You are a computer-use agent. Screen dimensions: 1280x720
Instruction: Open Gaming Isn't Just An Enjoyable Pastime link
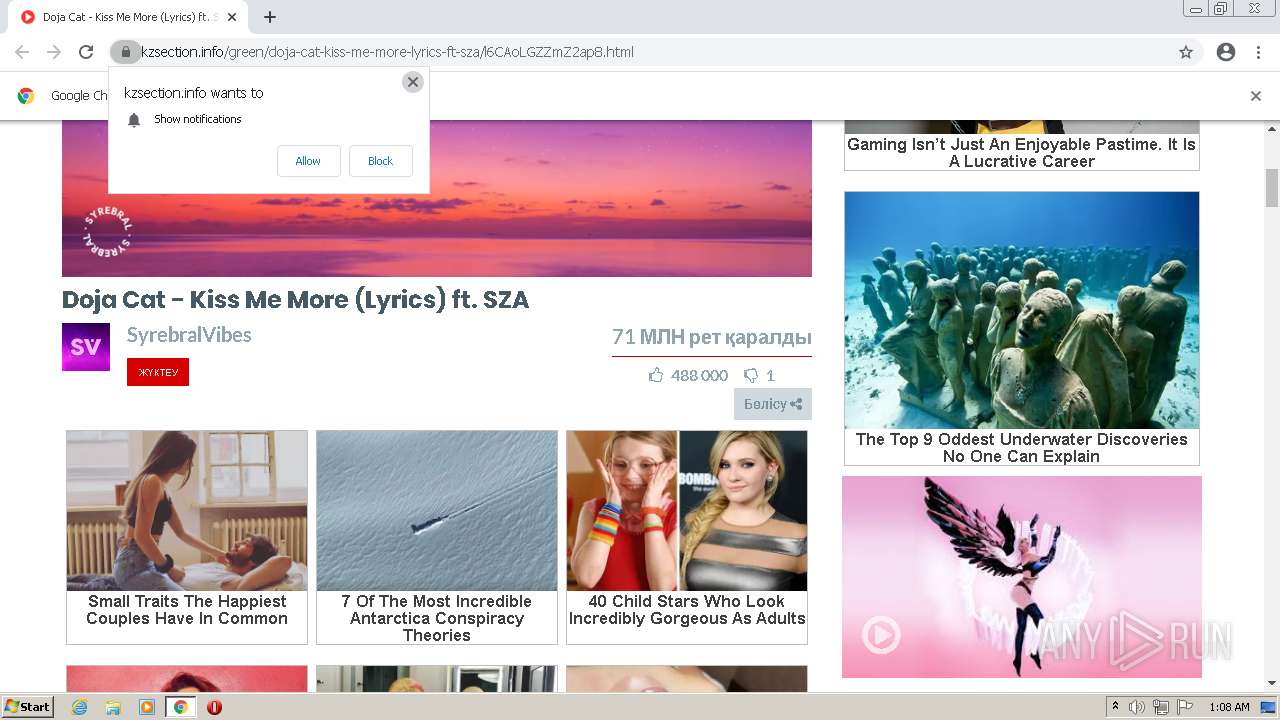point(1022,153)
